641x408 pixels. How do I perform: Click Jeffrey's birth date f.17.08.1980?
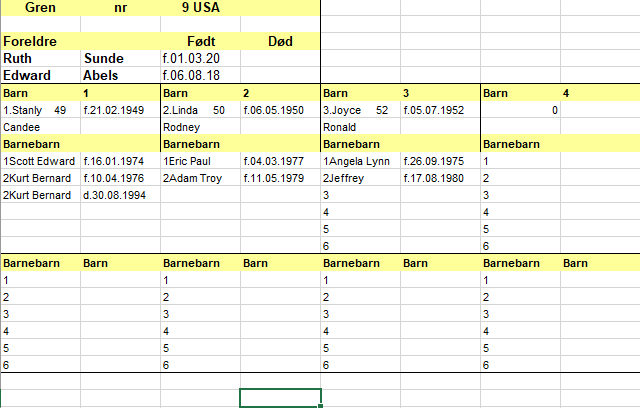click(x=440, y=178)
